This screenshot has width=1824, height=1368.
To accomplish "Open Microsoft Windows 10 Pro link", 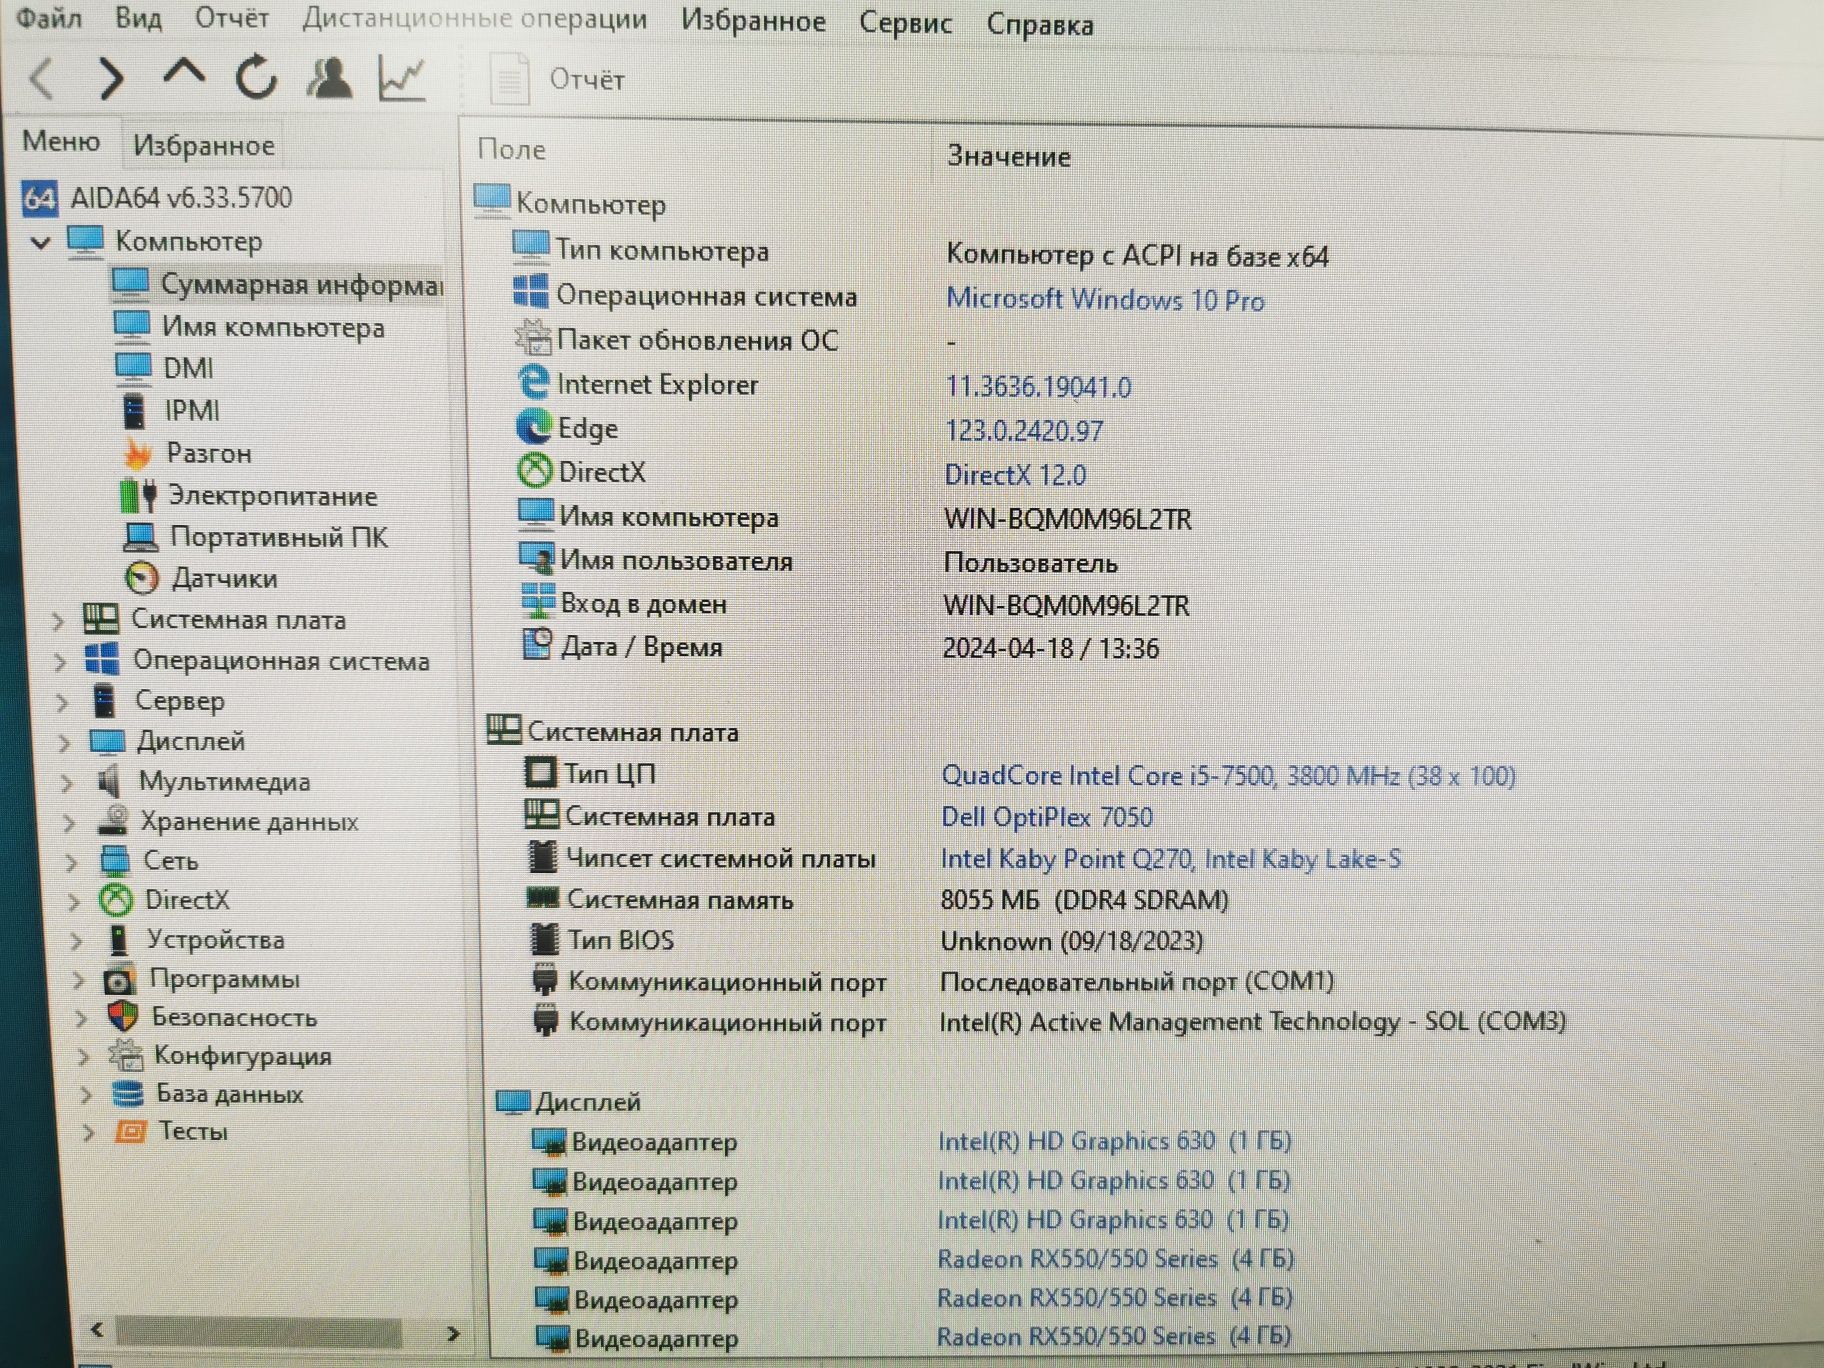I will (x=1105, y=299).
